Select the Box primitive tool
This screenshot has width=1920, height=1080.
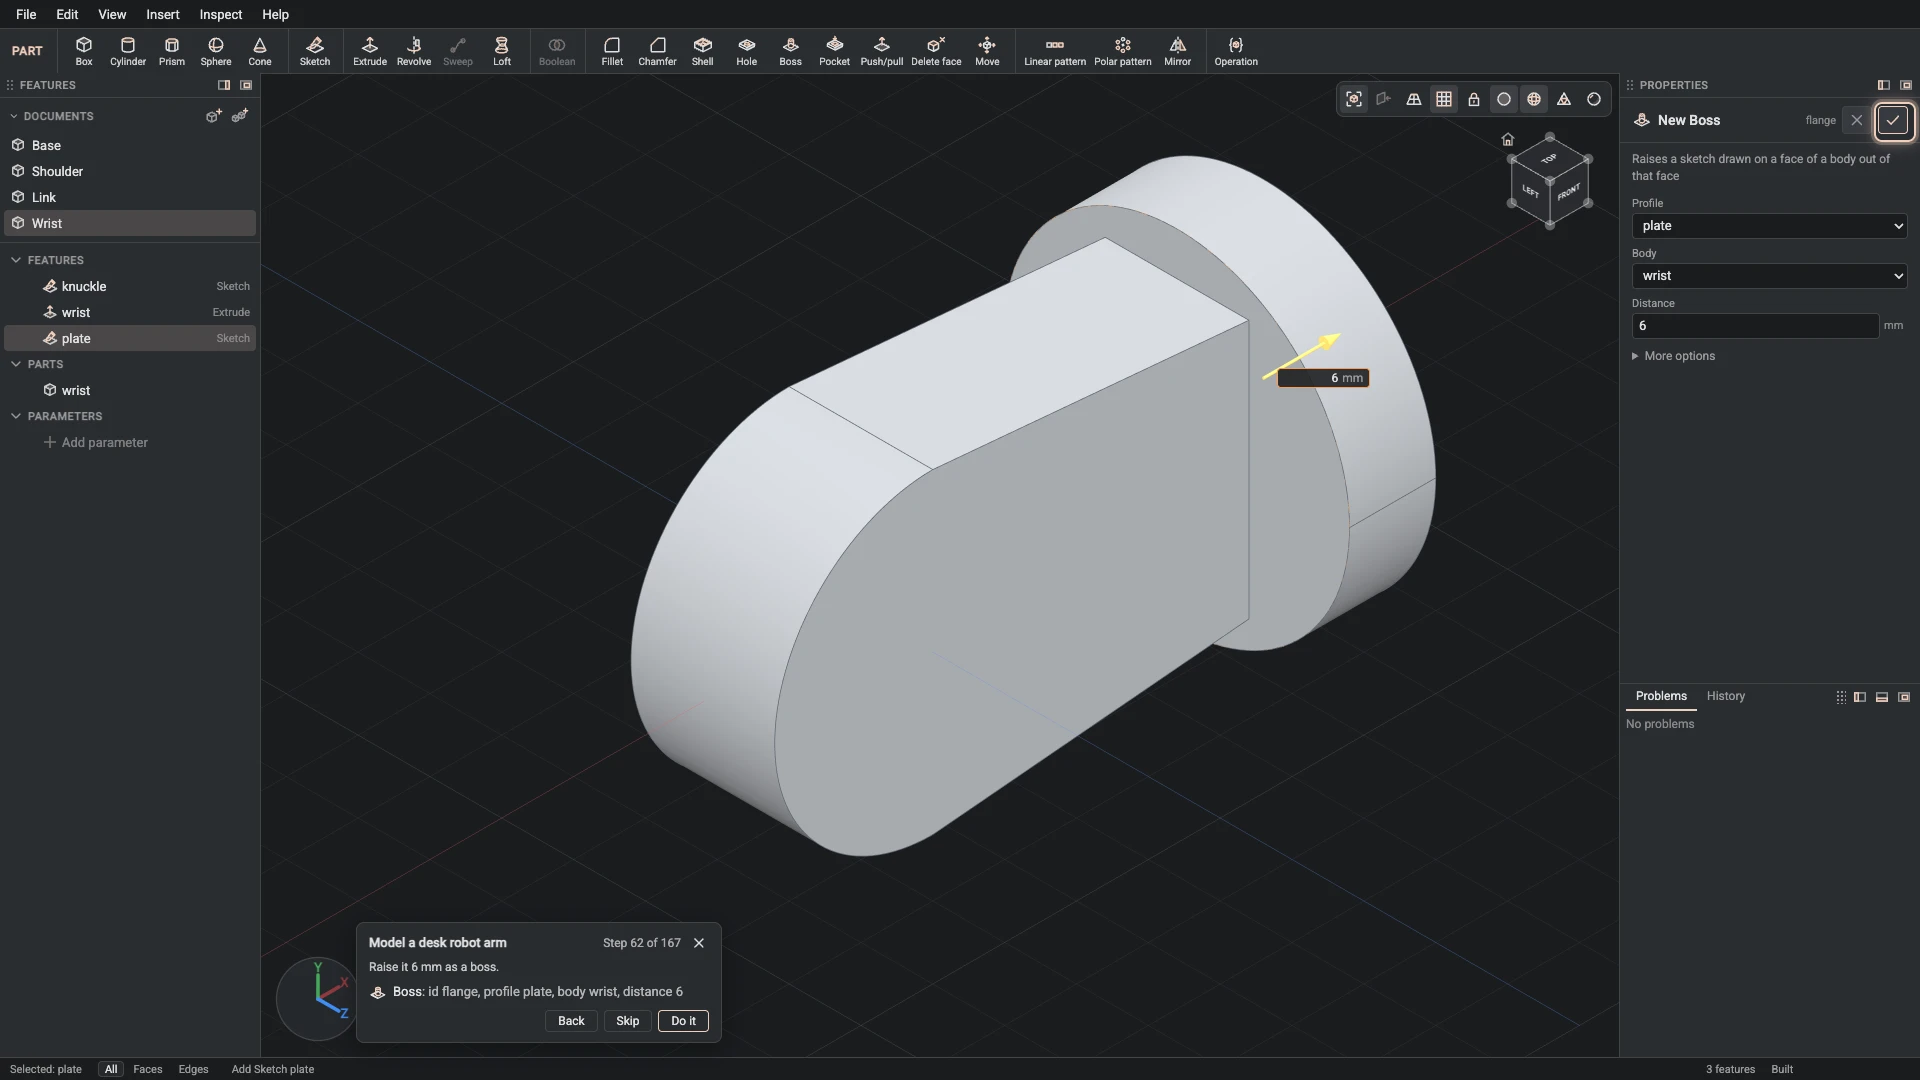pyautogui.click(x=84, y=51)
